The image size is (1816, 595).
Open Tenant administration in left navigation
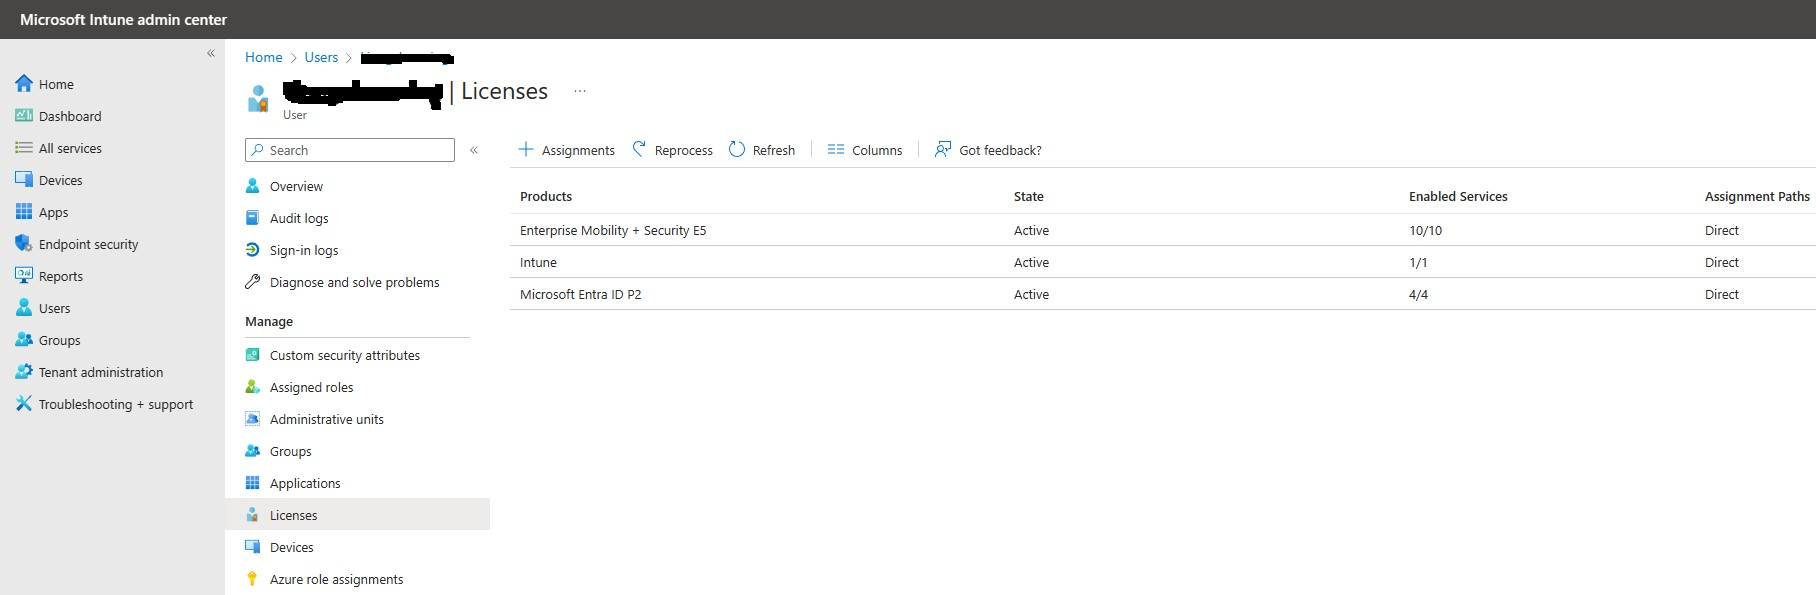(x=101, y=372)
